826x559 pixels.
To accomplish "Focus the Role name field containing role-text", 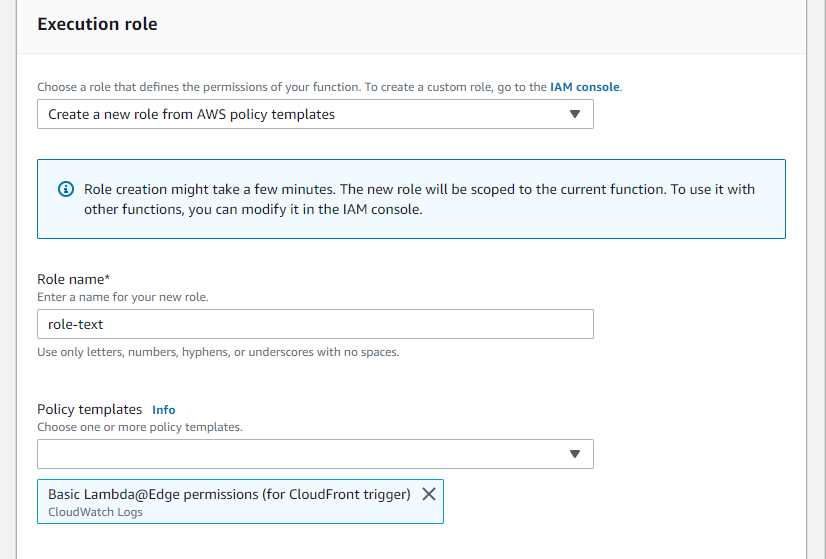I will point(315,324).
